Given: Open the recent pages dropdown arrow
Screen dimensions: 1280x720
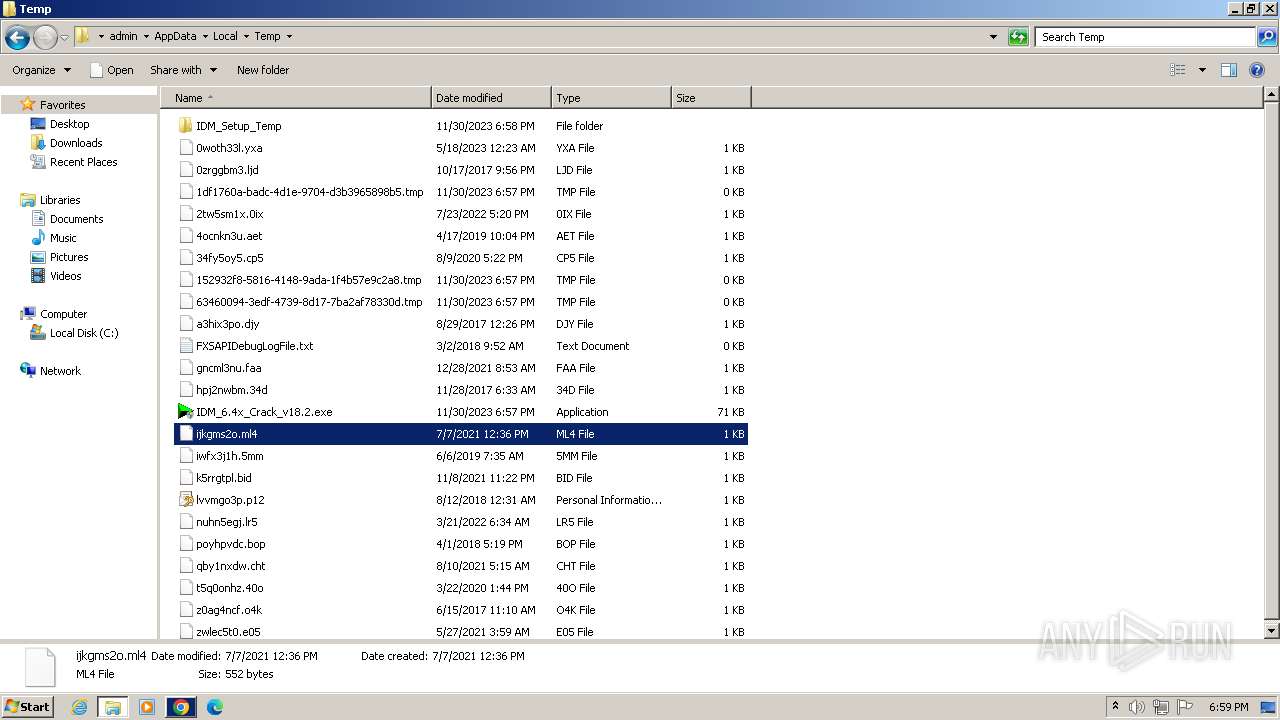Looking at the screenshot, I should click(65, 37).
